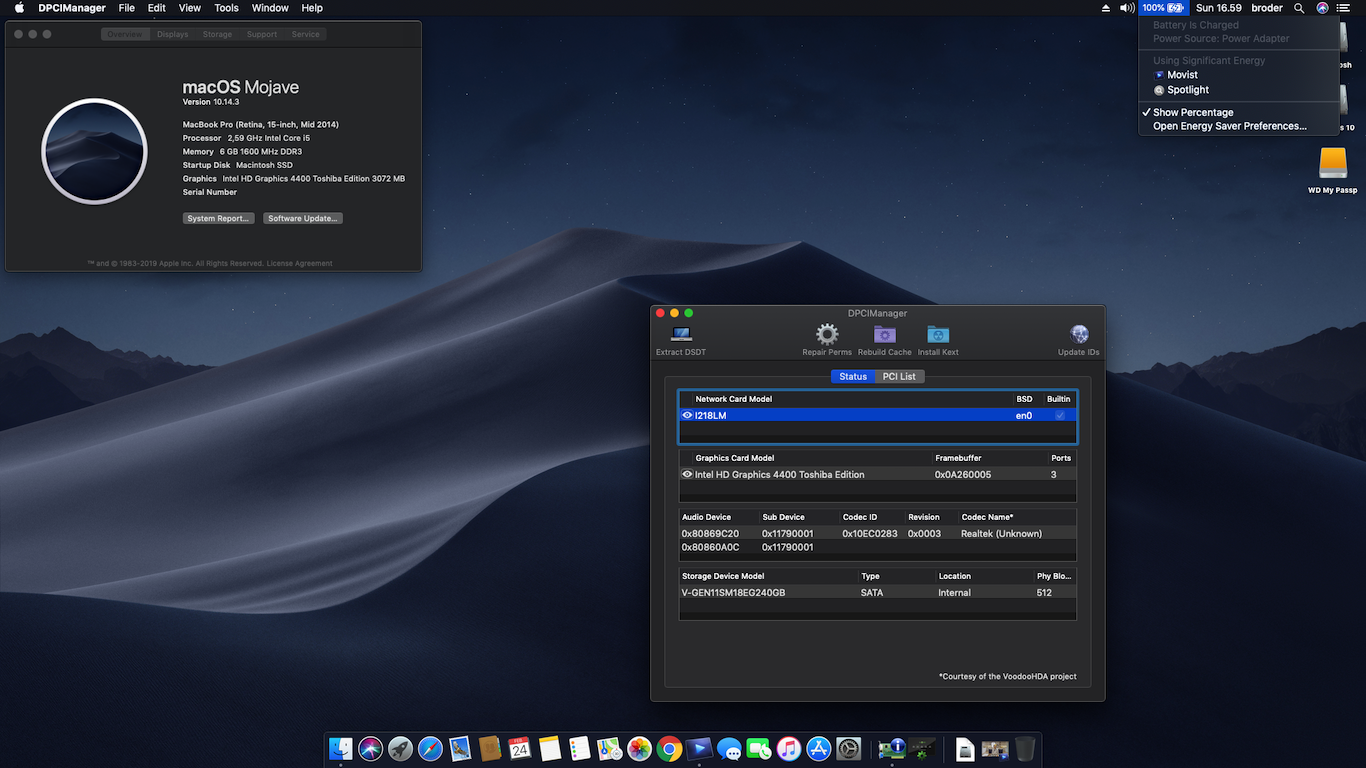Uncheck the Builtin checkbox for I218LM

coord(1059,415)
